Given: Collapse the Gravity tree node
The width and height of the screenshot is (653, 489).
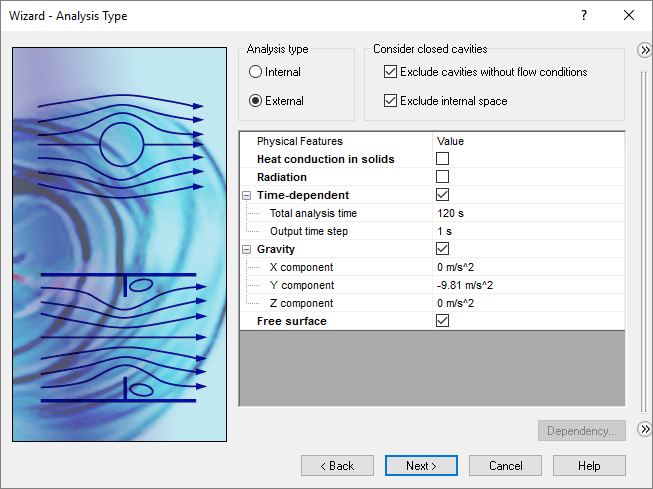Looking at the screenshot, I should pos(246,249).
